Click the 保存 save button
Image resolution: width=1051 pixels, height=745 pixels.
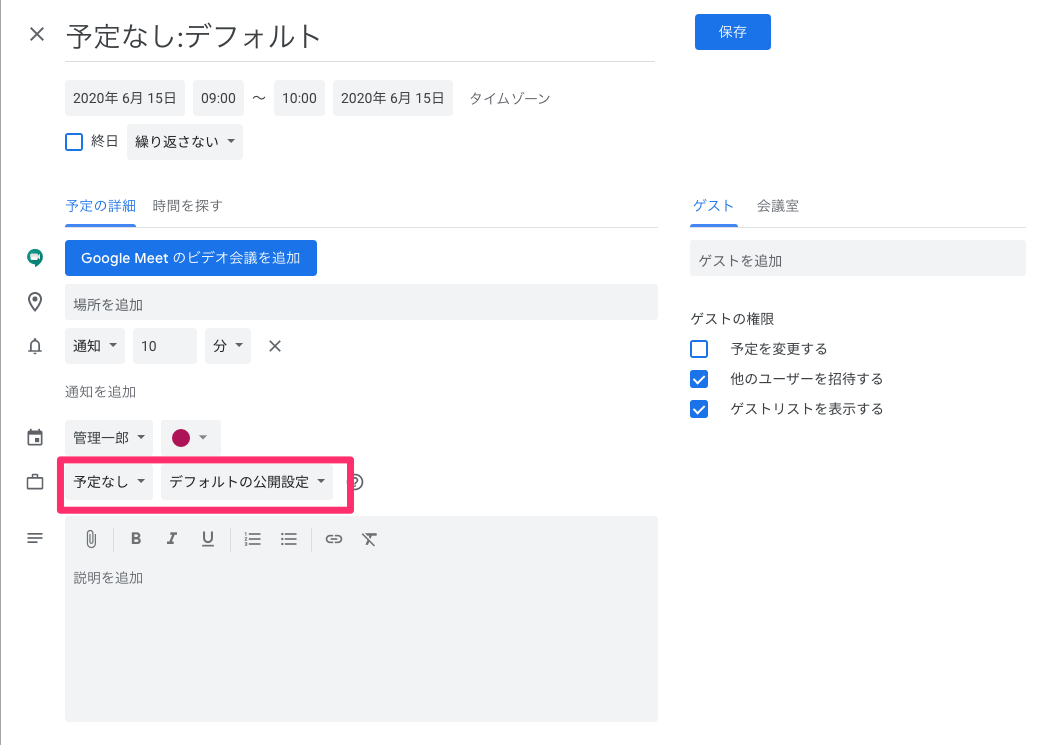tap(732, 32)
